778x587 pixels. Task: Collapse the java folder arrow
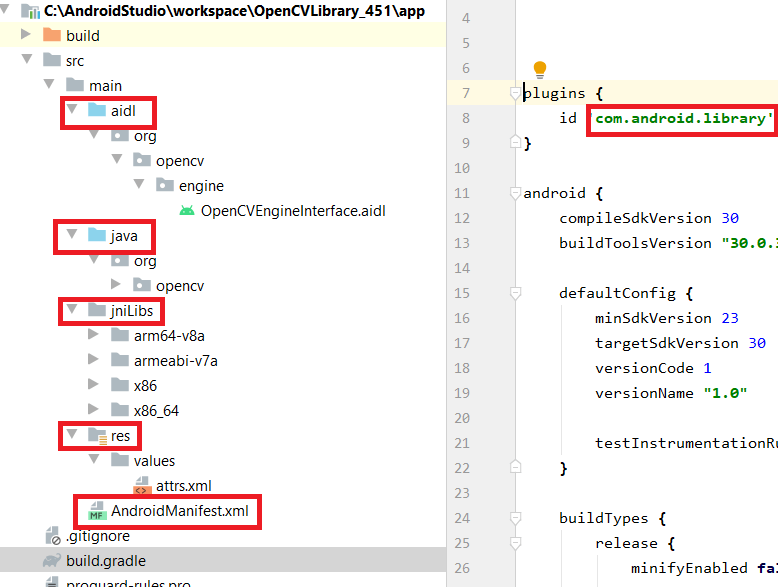[72, 233]
